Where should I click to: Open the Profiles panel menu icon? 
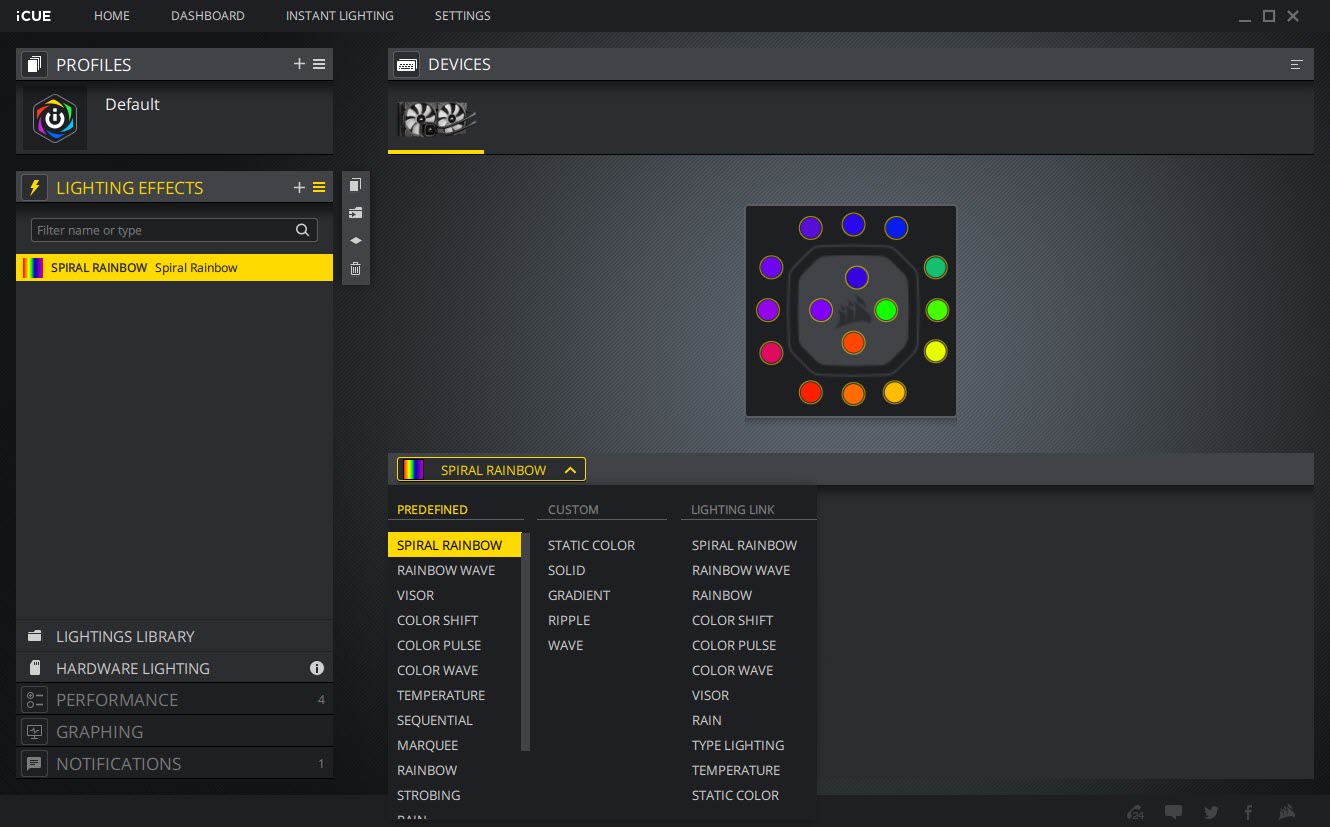pos(319,64)
